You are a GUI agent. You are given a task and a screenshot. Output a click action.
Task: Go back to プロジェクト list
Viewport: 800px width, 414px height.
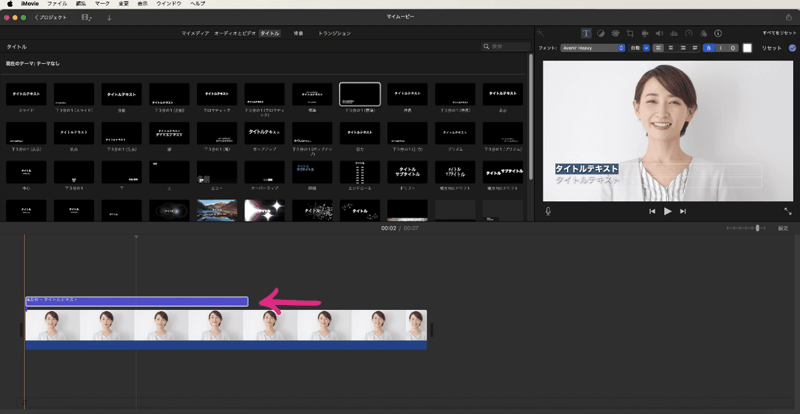51,17
